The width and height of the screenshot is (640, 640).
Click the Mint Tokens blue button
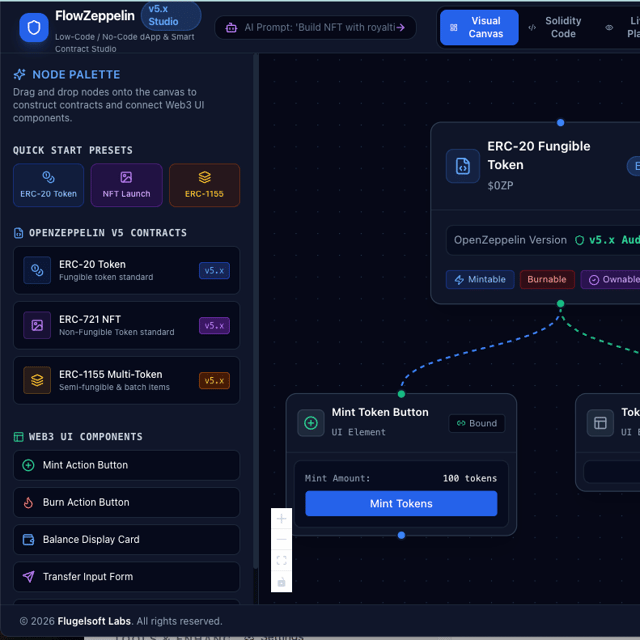pos(401,504)
